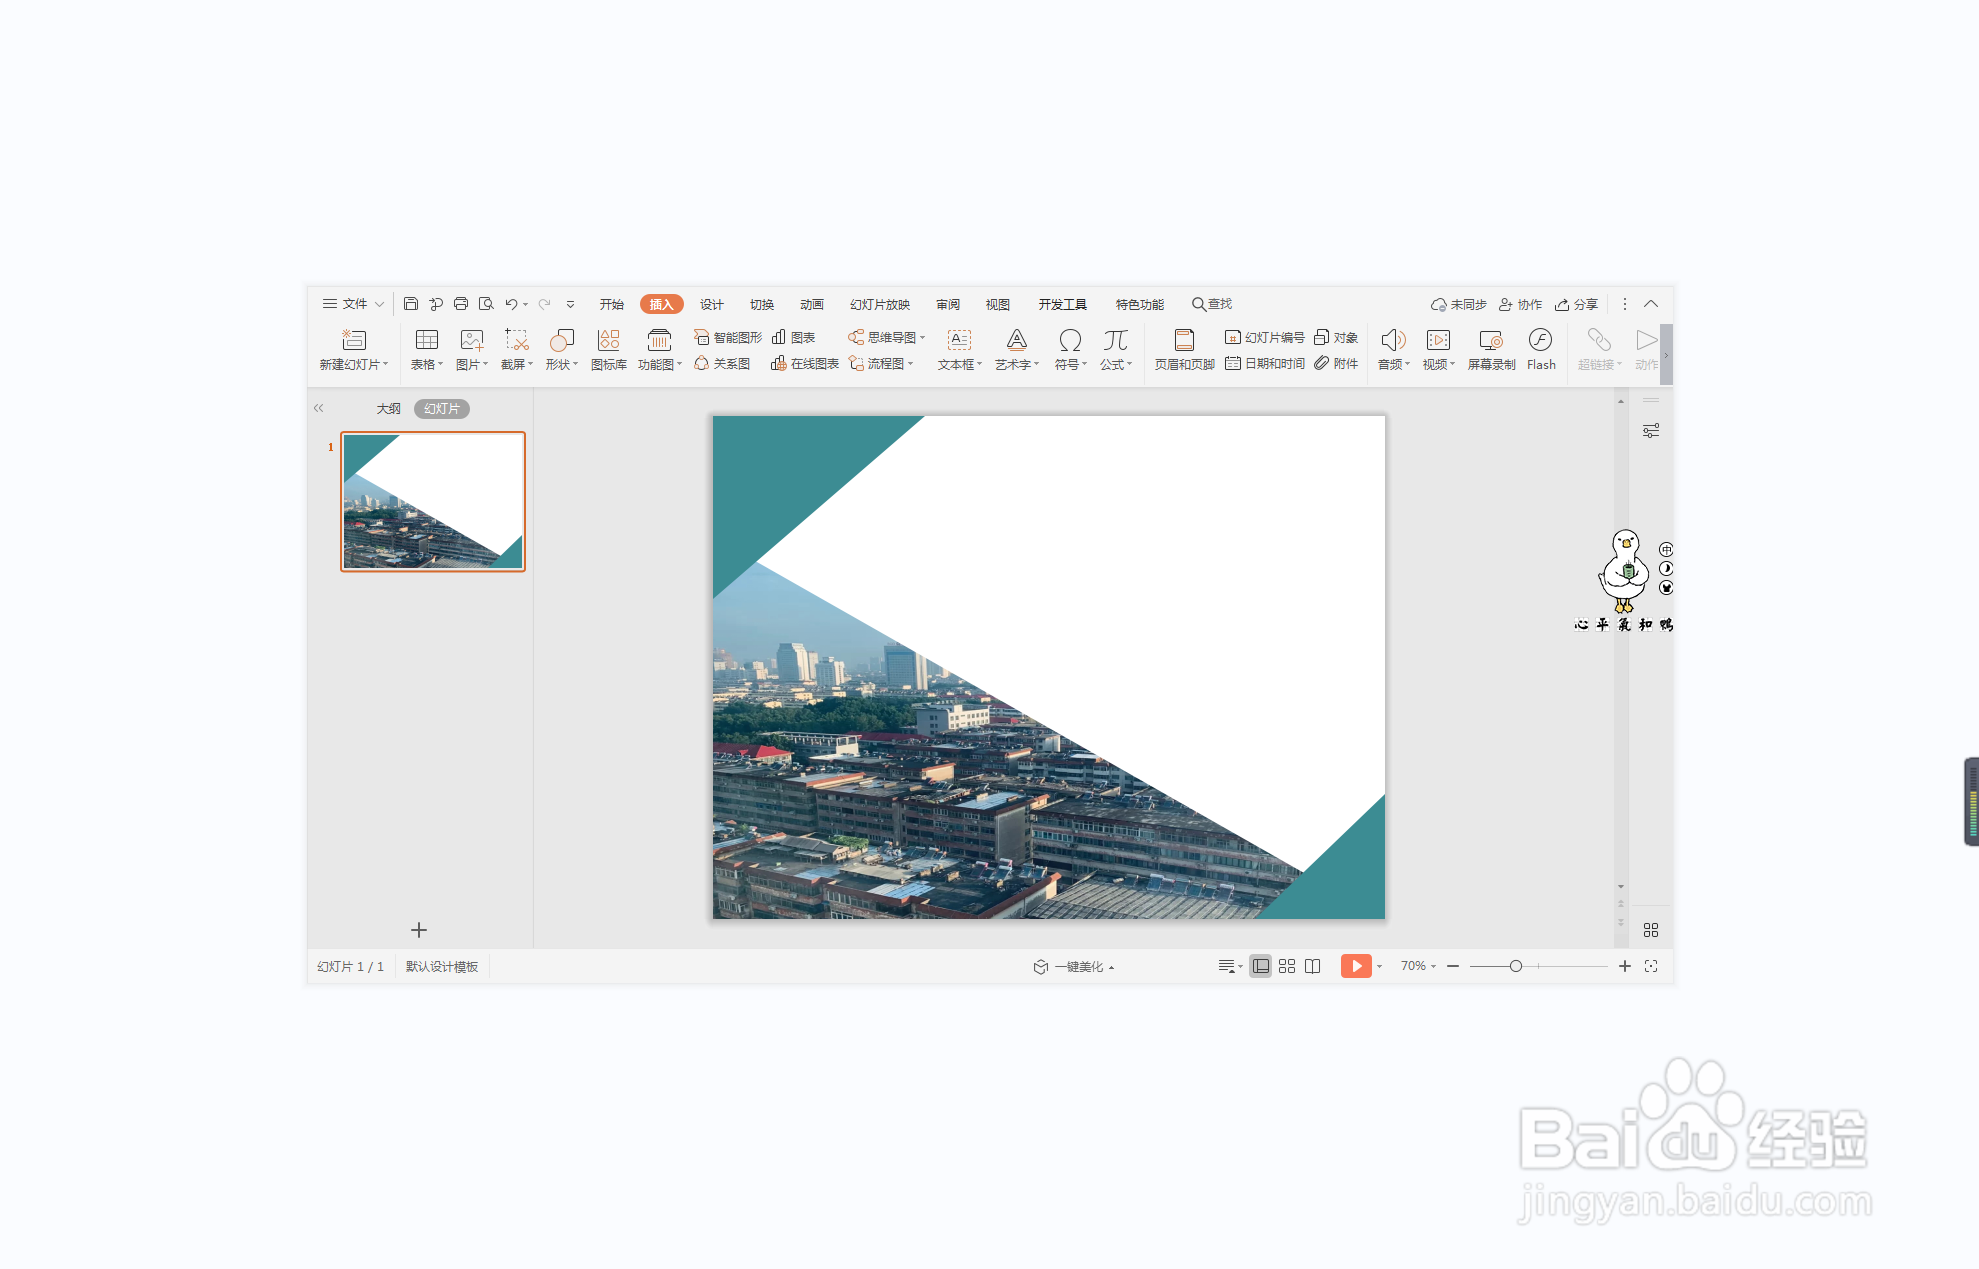The width and height of the screenshot is (1979, 1269).
Task: Click the save icon in quick toolbar
Action: (411, 304)
